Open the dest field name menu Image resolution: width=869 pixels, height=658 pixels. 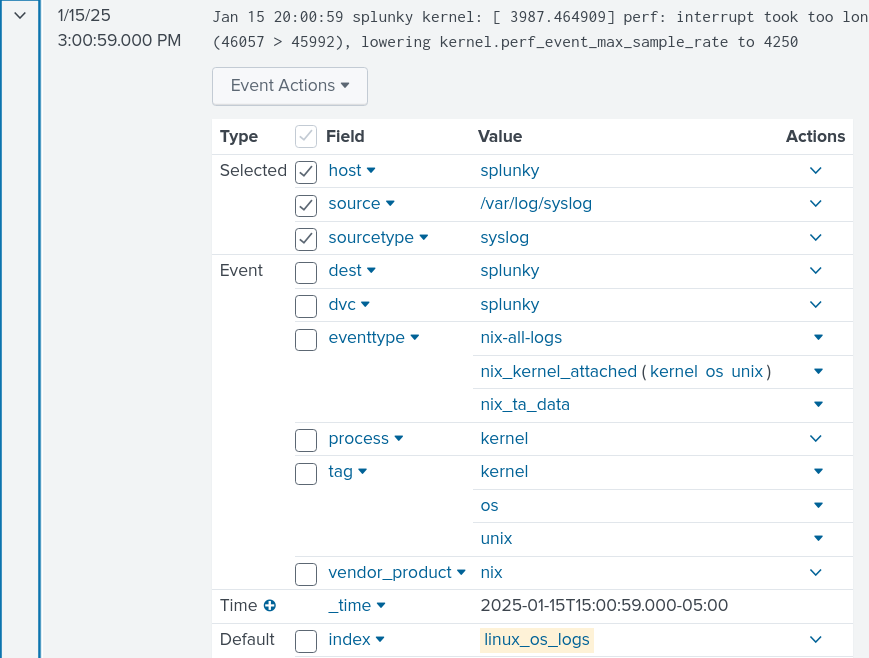pyautogui.click(x=352, y=271)
